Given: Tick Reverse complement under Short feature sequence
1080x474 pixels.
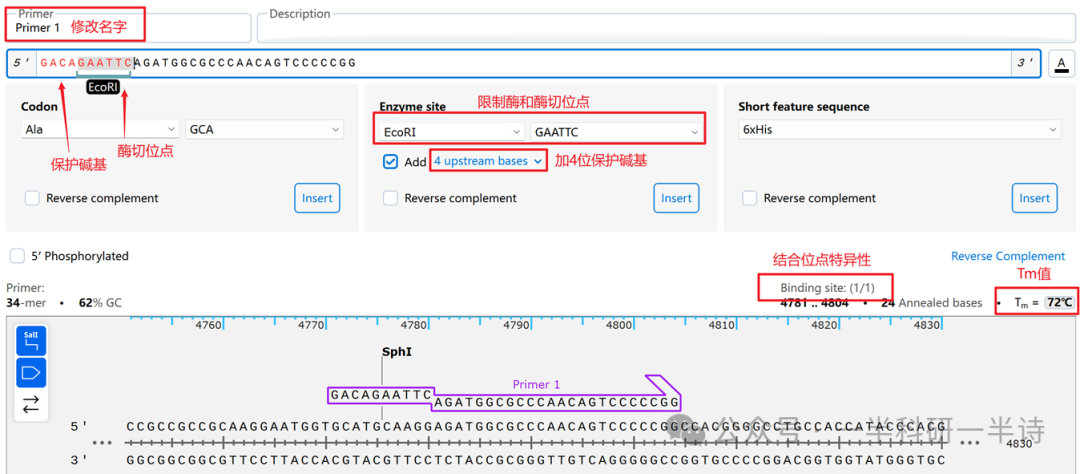Looking at the screenshot, I should click(x=749, y=198).
